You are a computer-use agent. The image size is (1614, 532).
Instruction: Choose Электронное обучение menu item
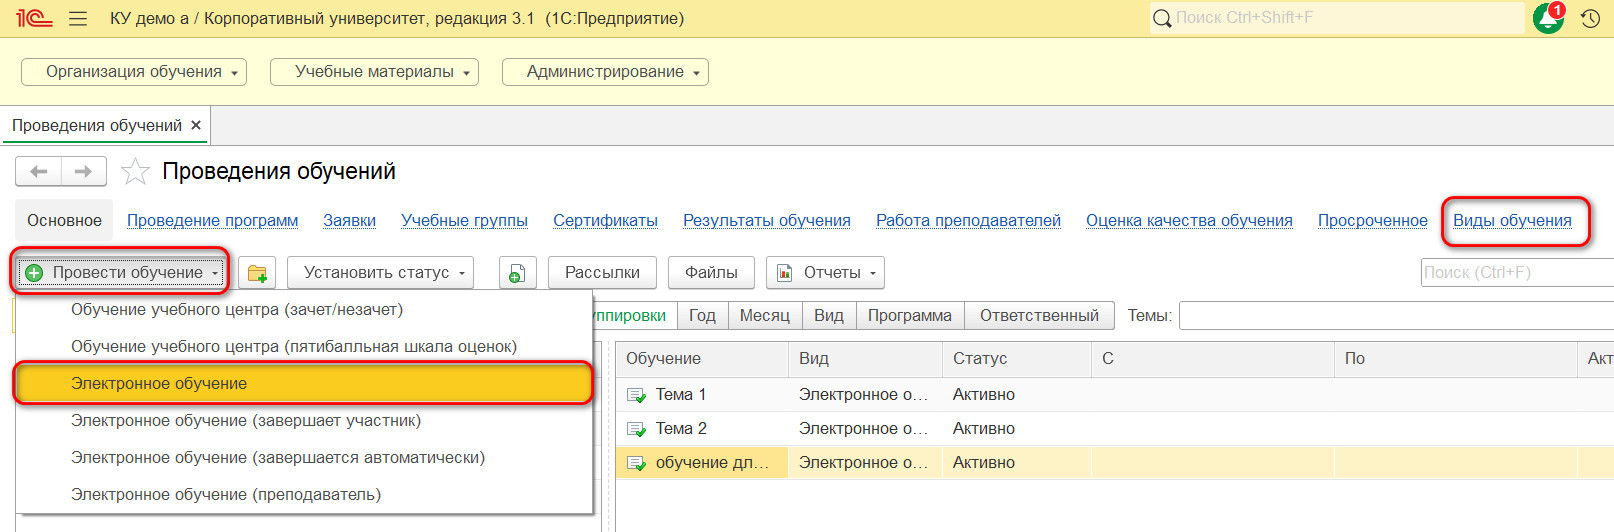(x=304, y=384)
